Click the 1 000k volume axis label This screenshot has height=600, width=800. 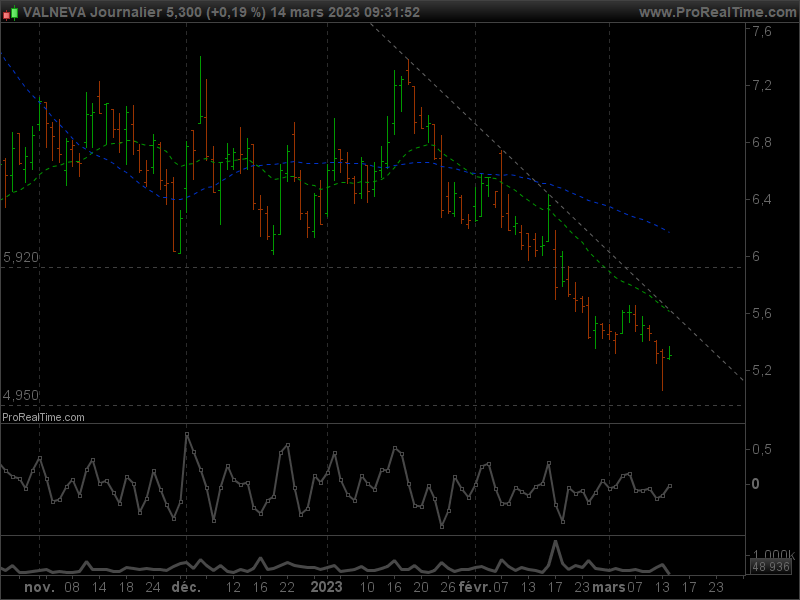click(x=773, y=554)
